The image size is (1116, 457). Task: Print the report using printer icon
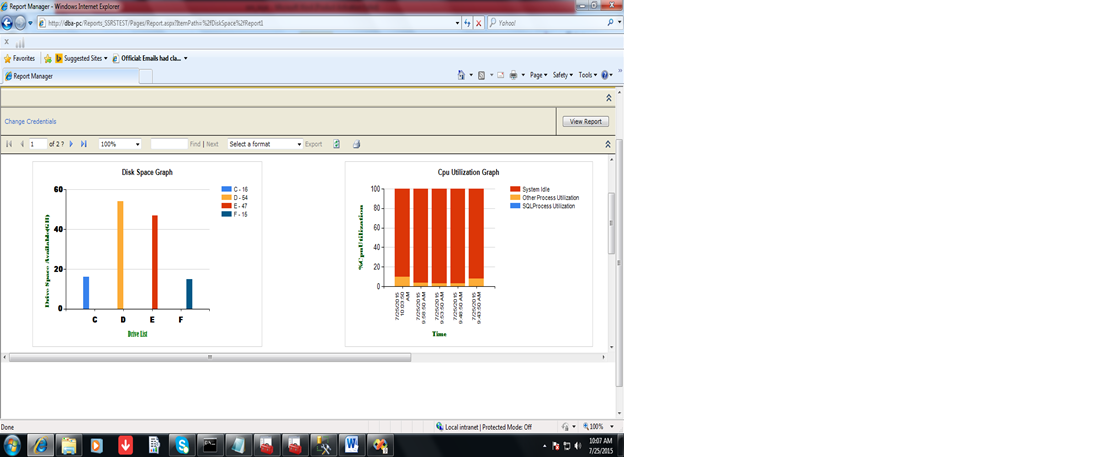pos(356,144)
